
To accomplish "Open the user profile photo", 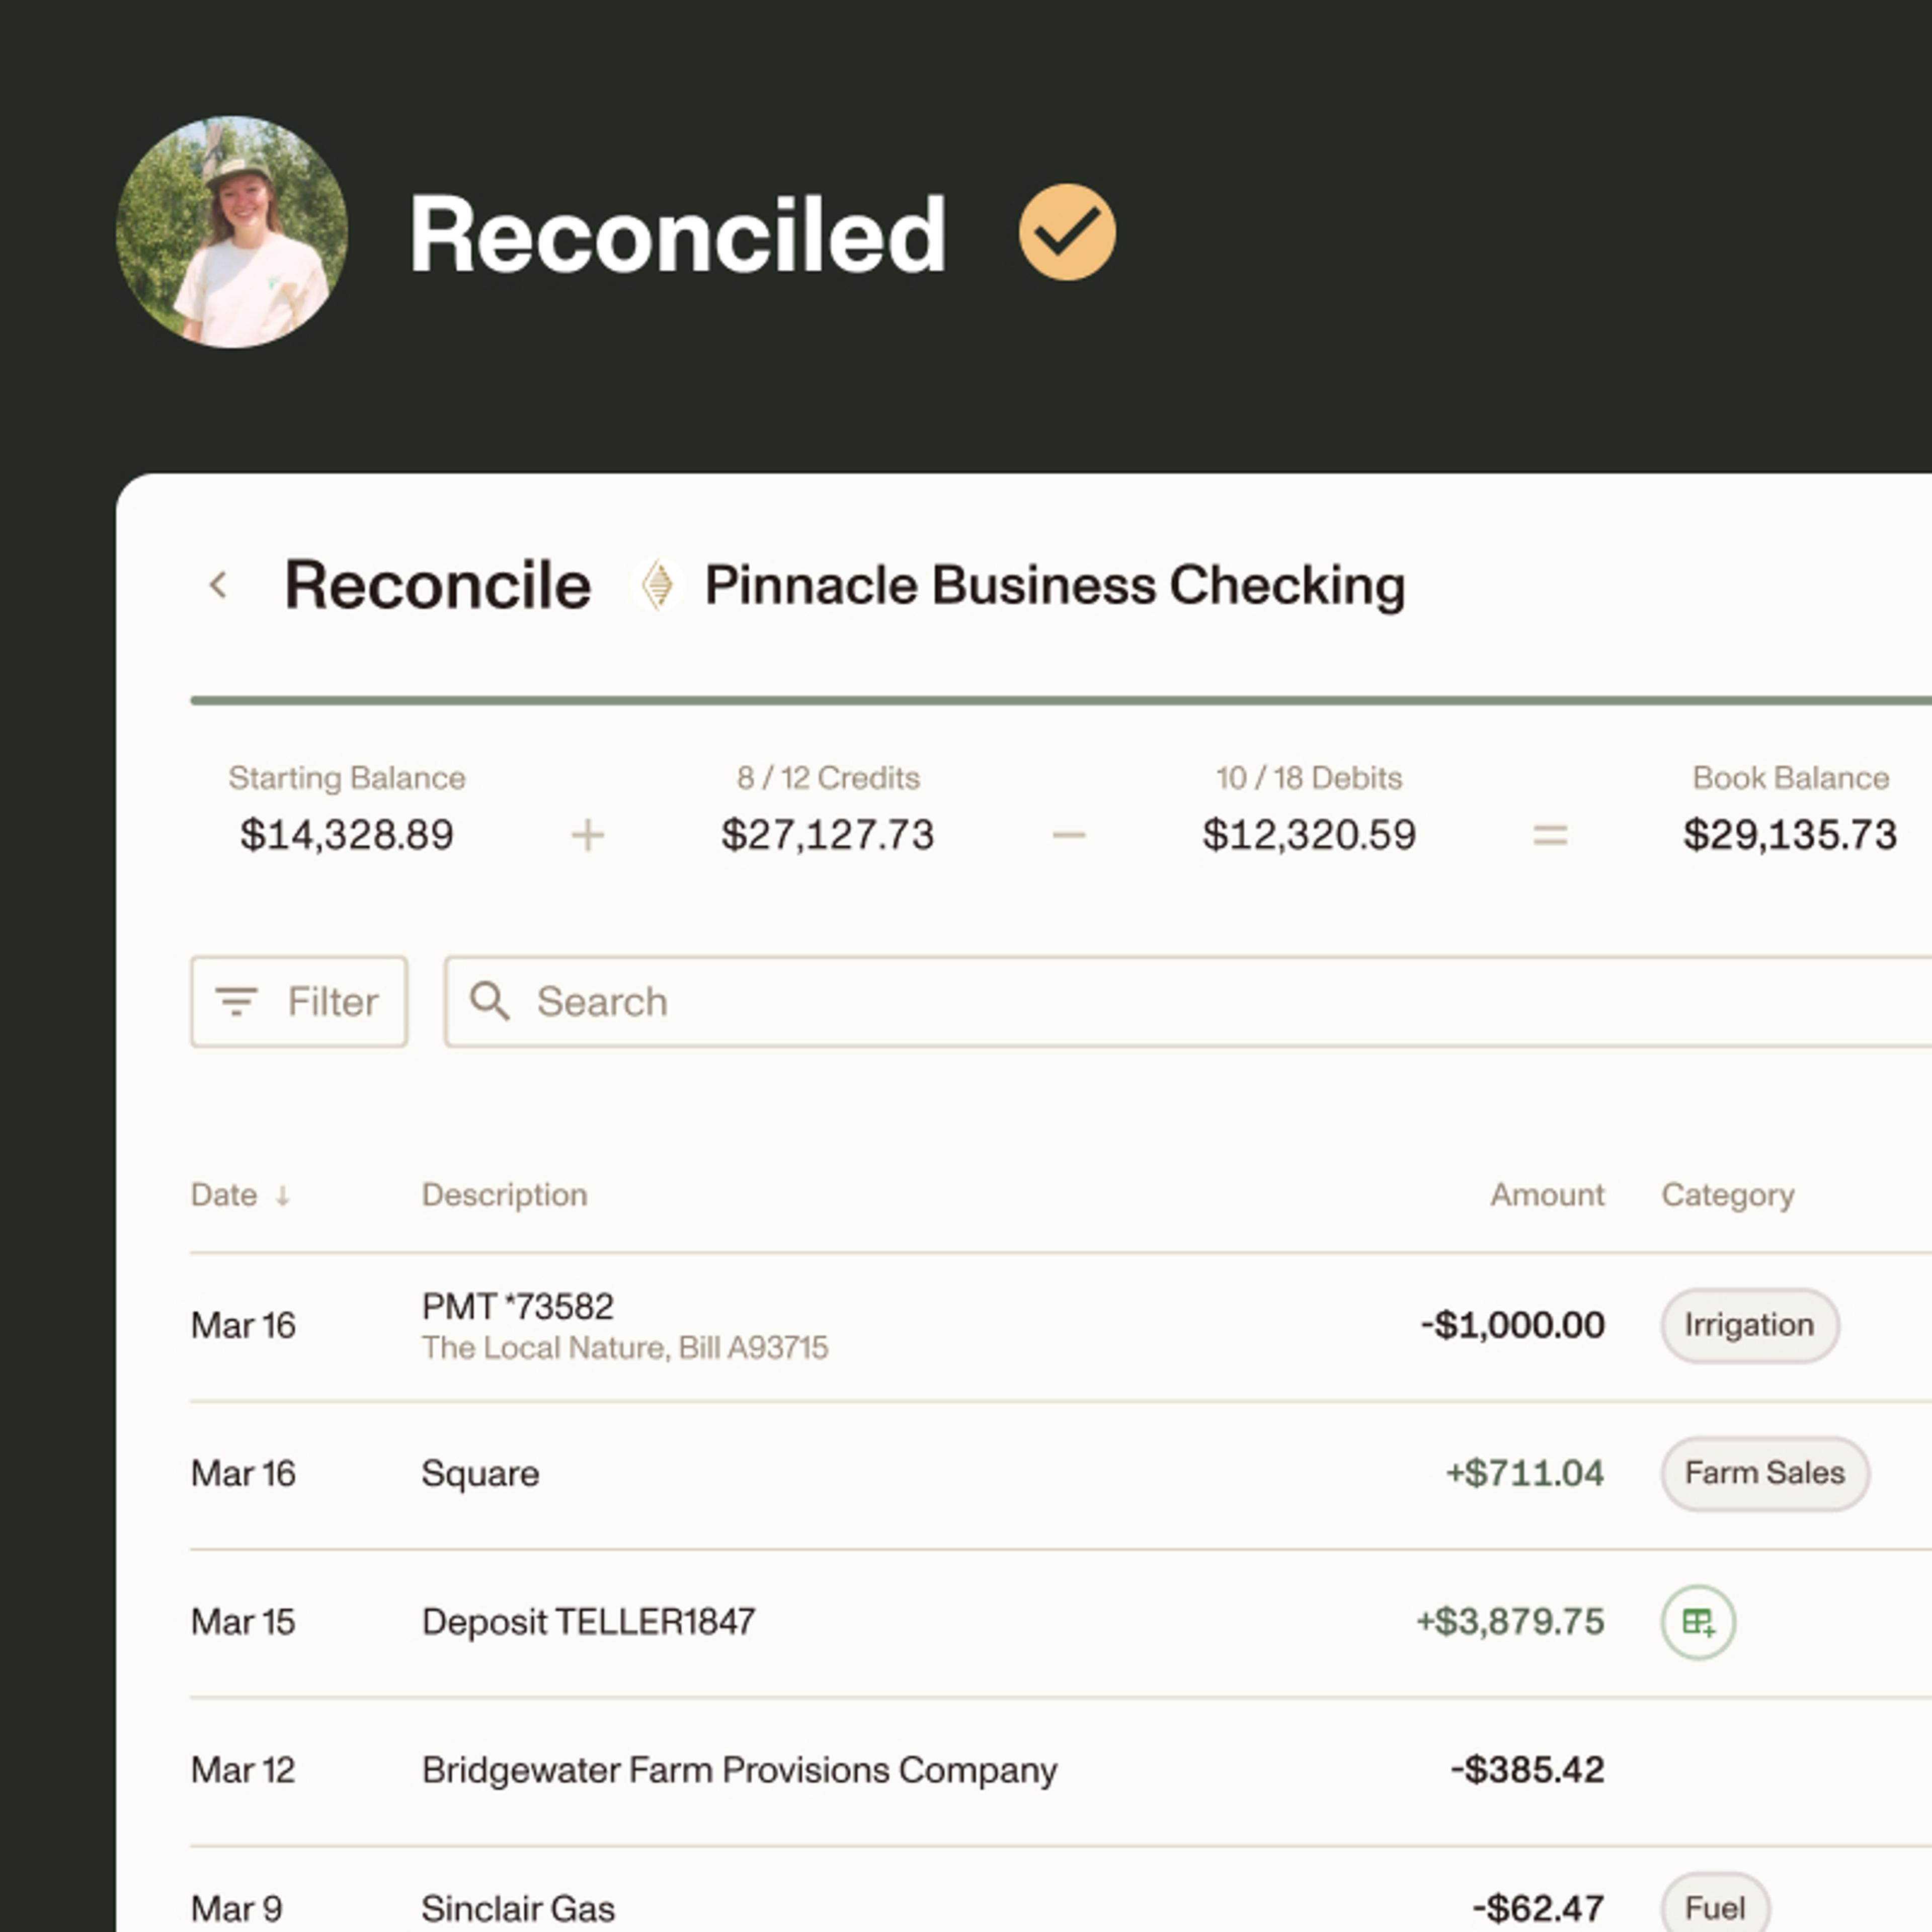I will coord(232,232).
